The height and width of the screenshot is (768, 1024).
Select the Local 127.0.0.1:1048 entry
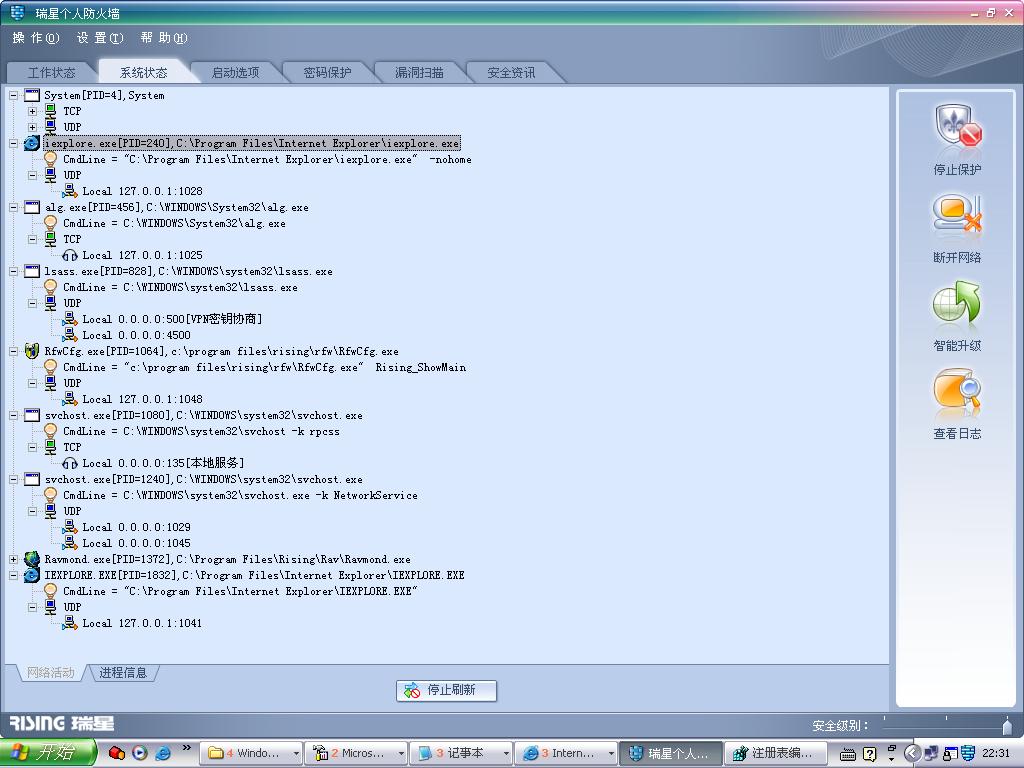pos(142,399)
